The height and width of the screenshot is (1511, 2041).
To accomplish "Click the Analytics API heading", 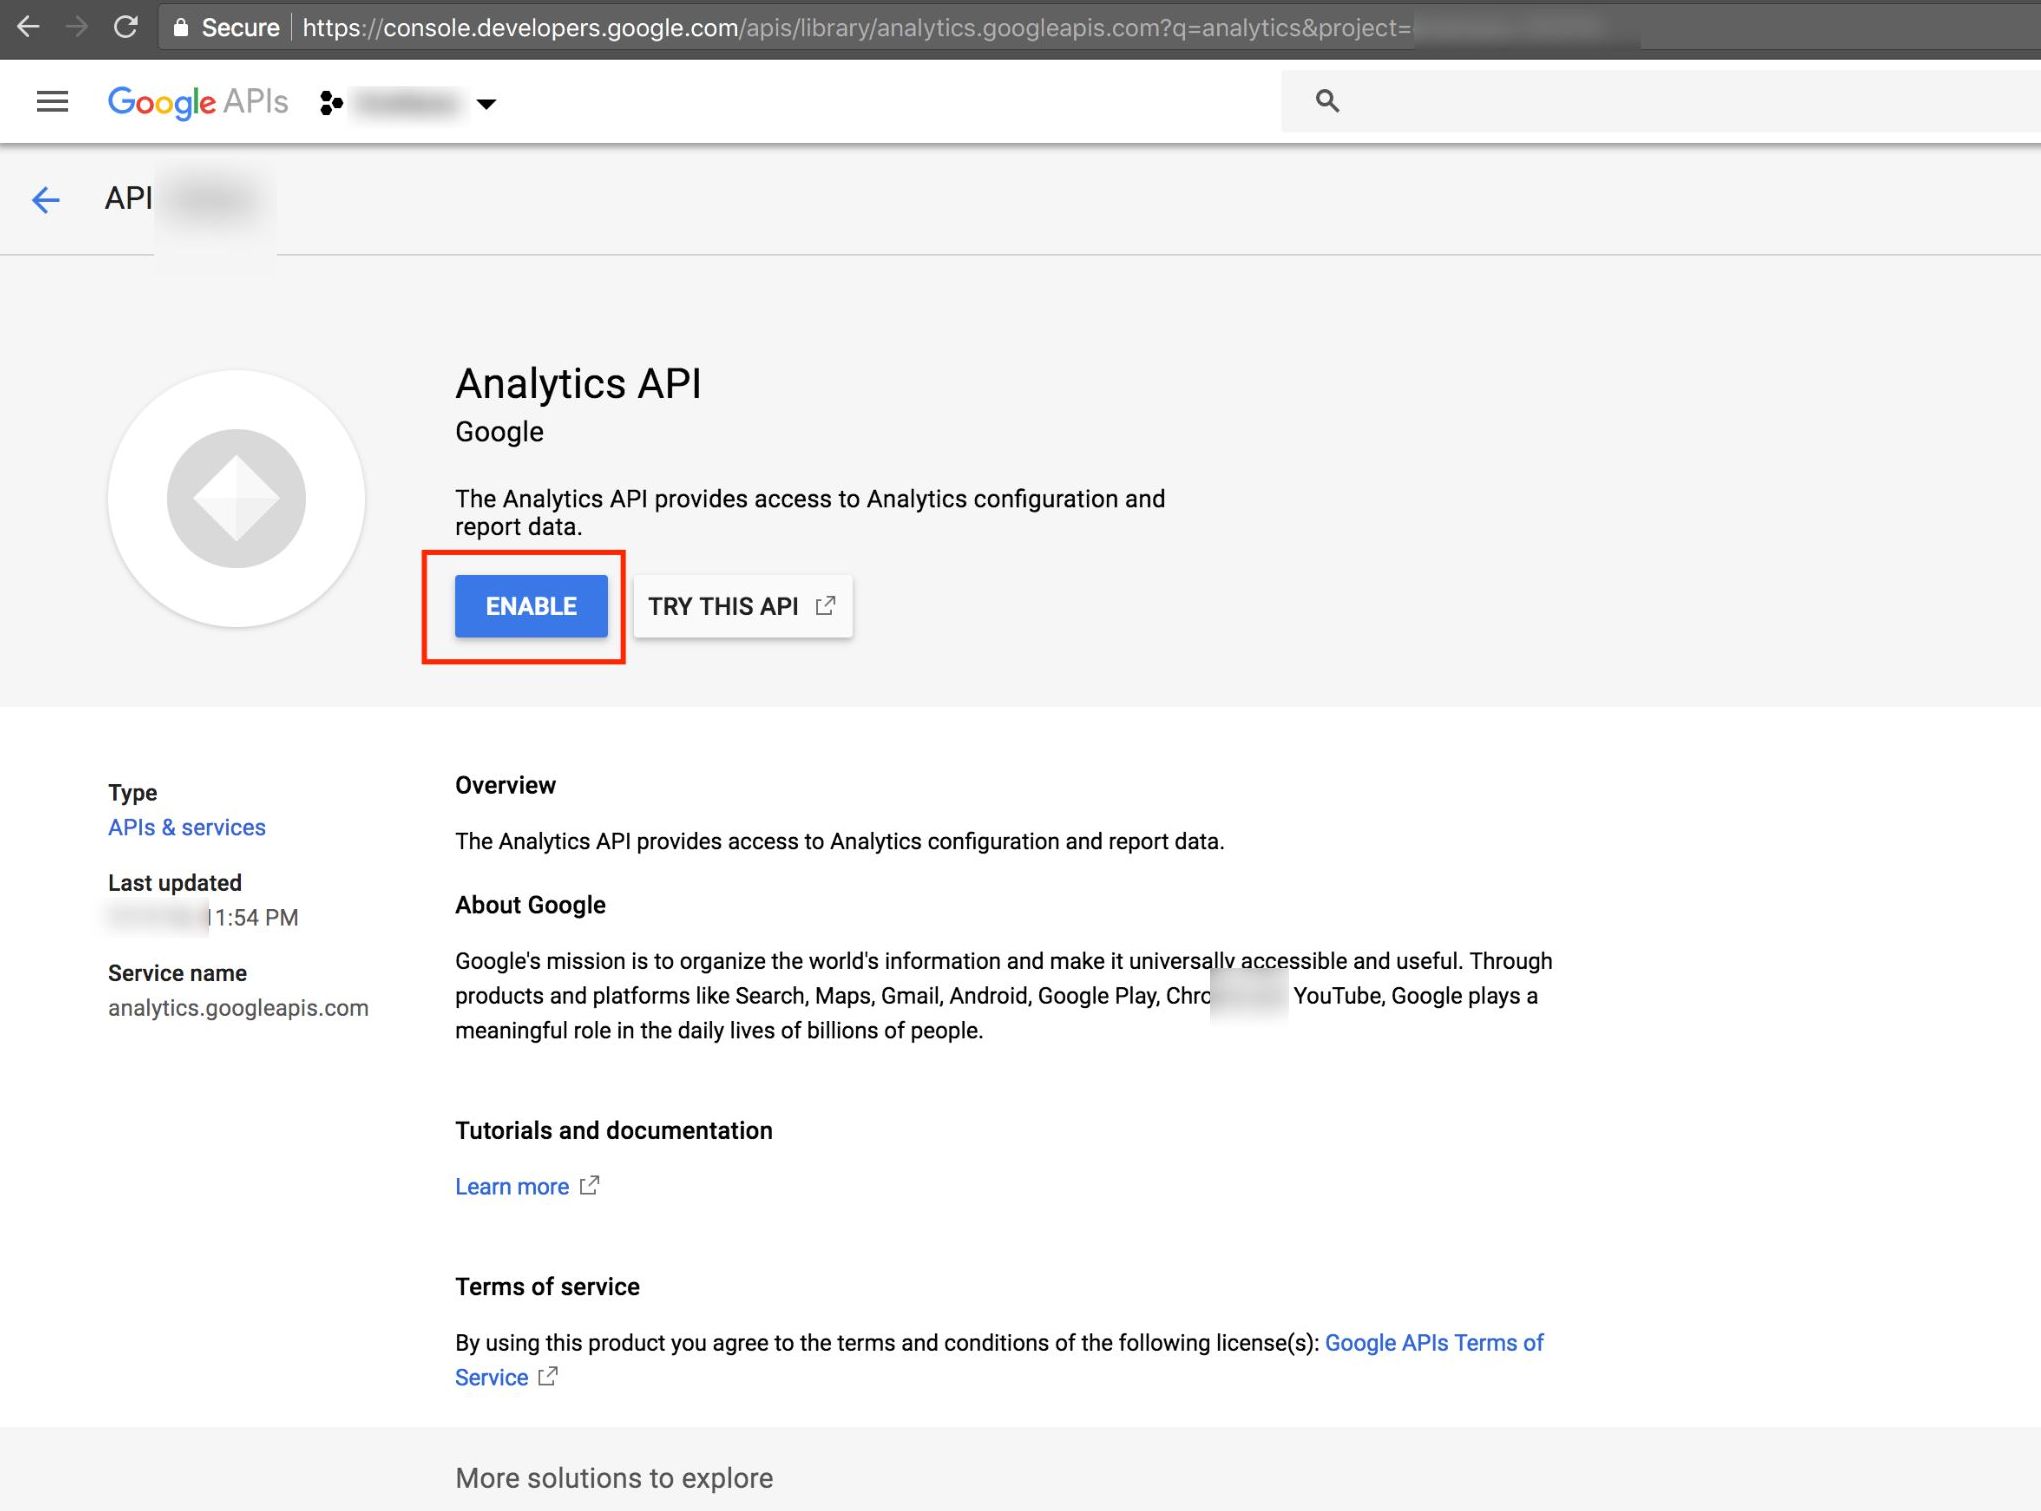I will click(x=578, y=384).
